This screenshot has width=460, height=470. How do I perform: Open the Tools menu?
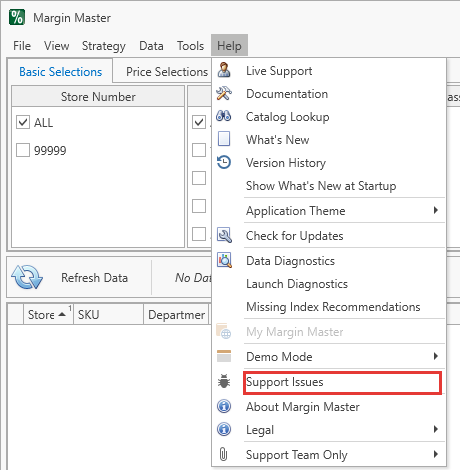click(x=190, y=46)
